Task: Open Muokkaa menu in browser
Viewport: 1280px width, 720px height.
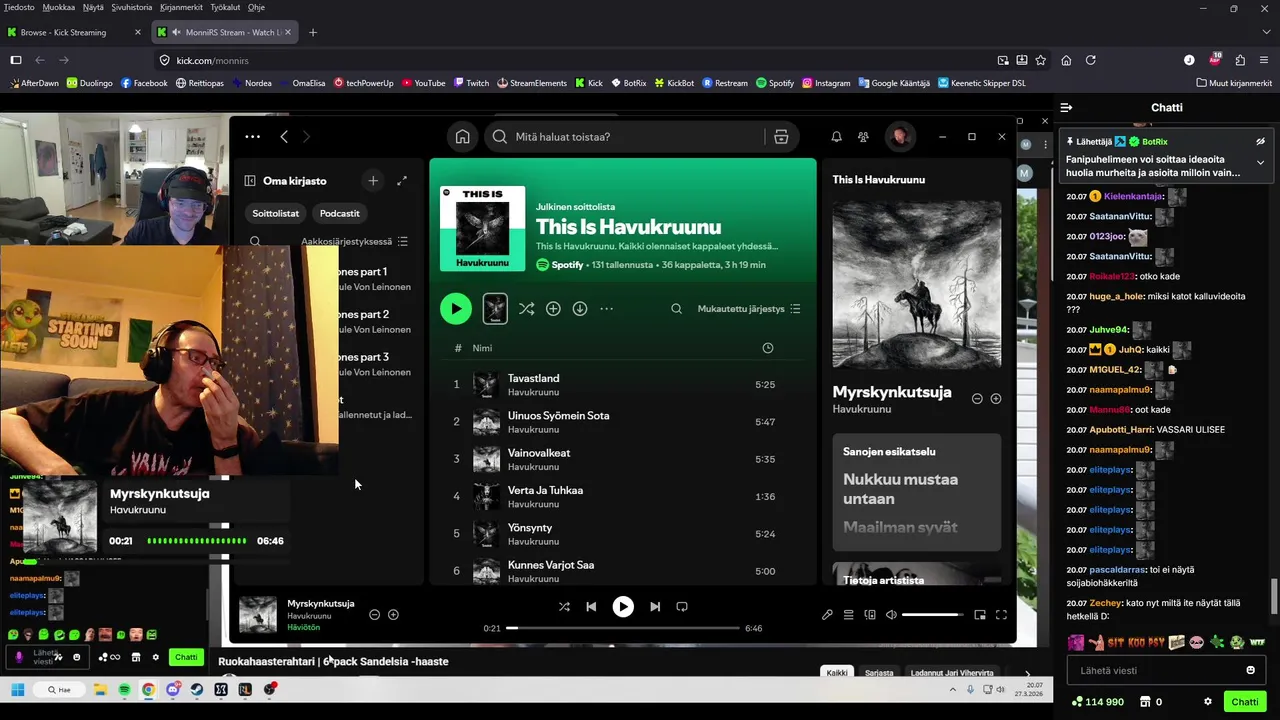Action: point(59,7)
